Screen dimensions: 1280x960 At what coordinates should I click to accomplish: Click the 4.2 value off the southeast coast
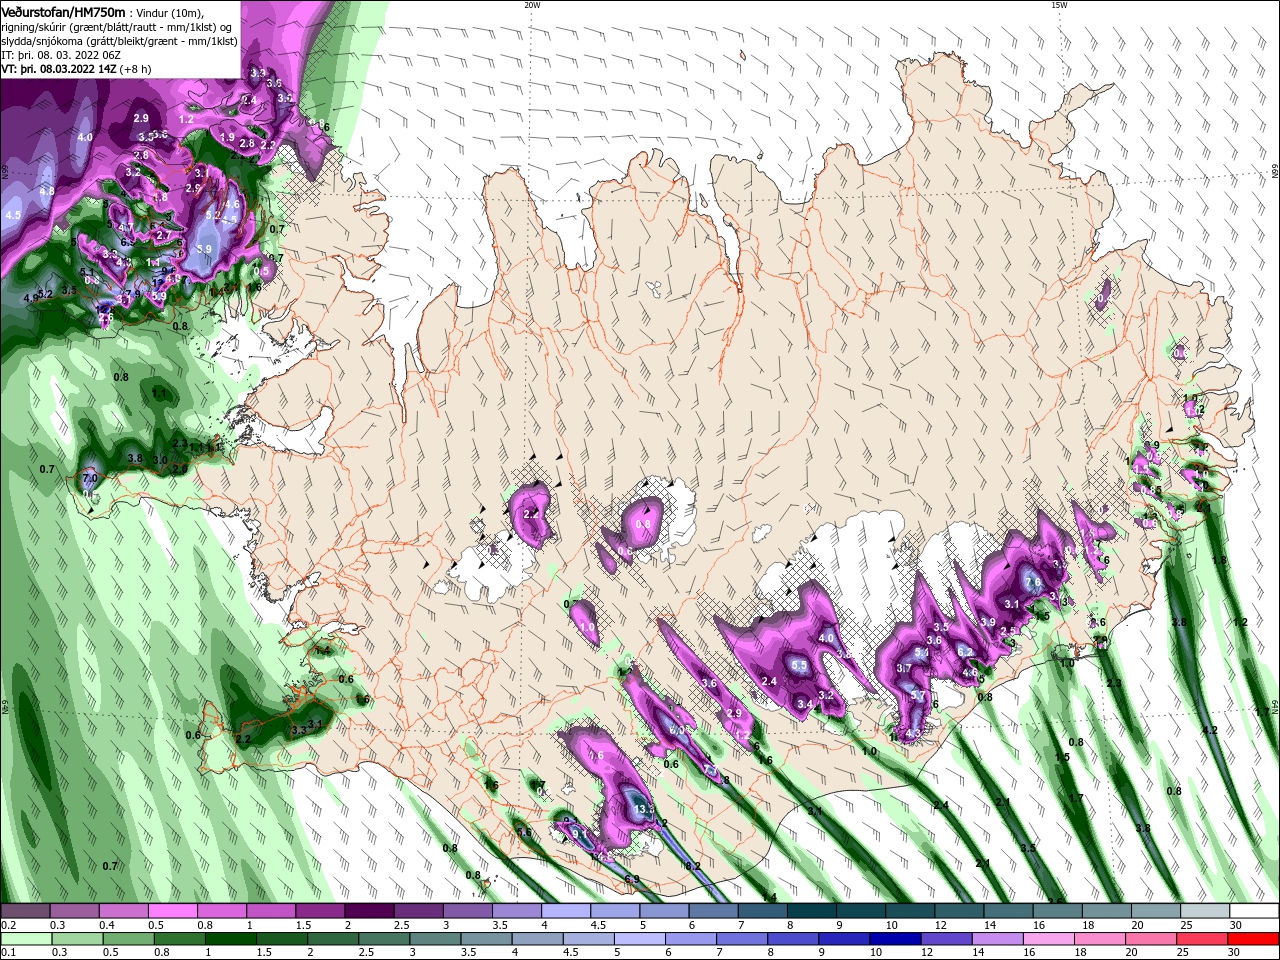[1210, 730]
